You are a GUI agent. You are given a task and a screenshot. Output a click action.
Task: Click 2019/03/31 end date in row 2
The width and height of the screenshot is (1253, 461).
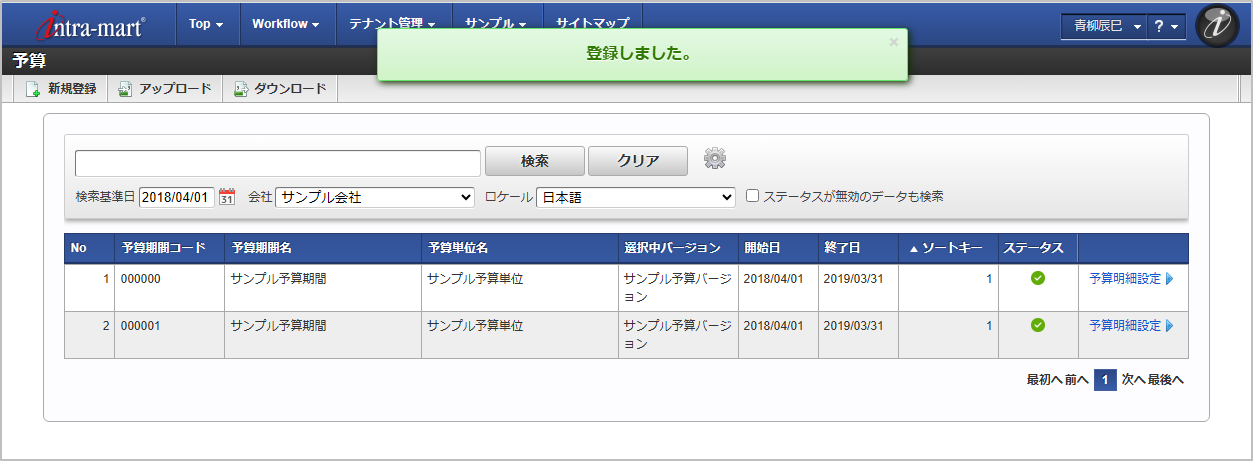tap(855, 325)
